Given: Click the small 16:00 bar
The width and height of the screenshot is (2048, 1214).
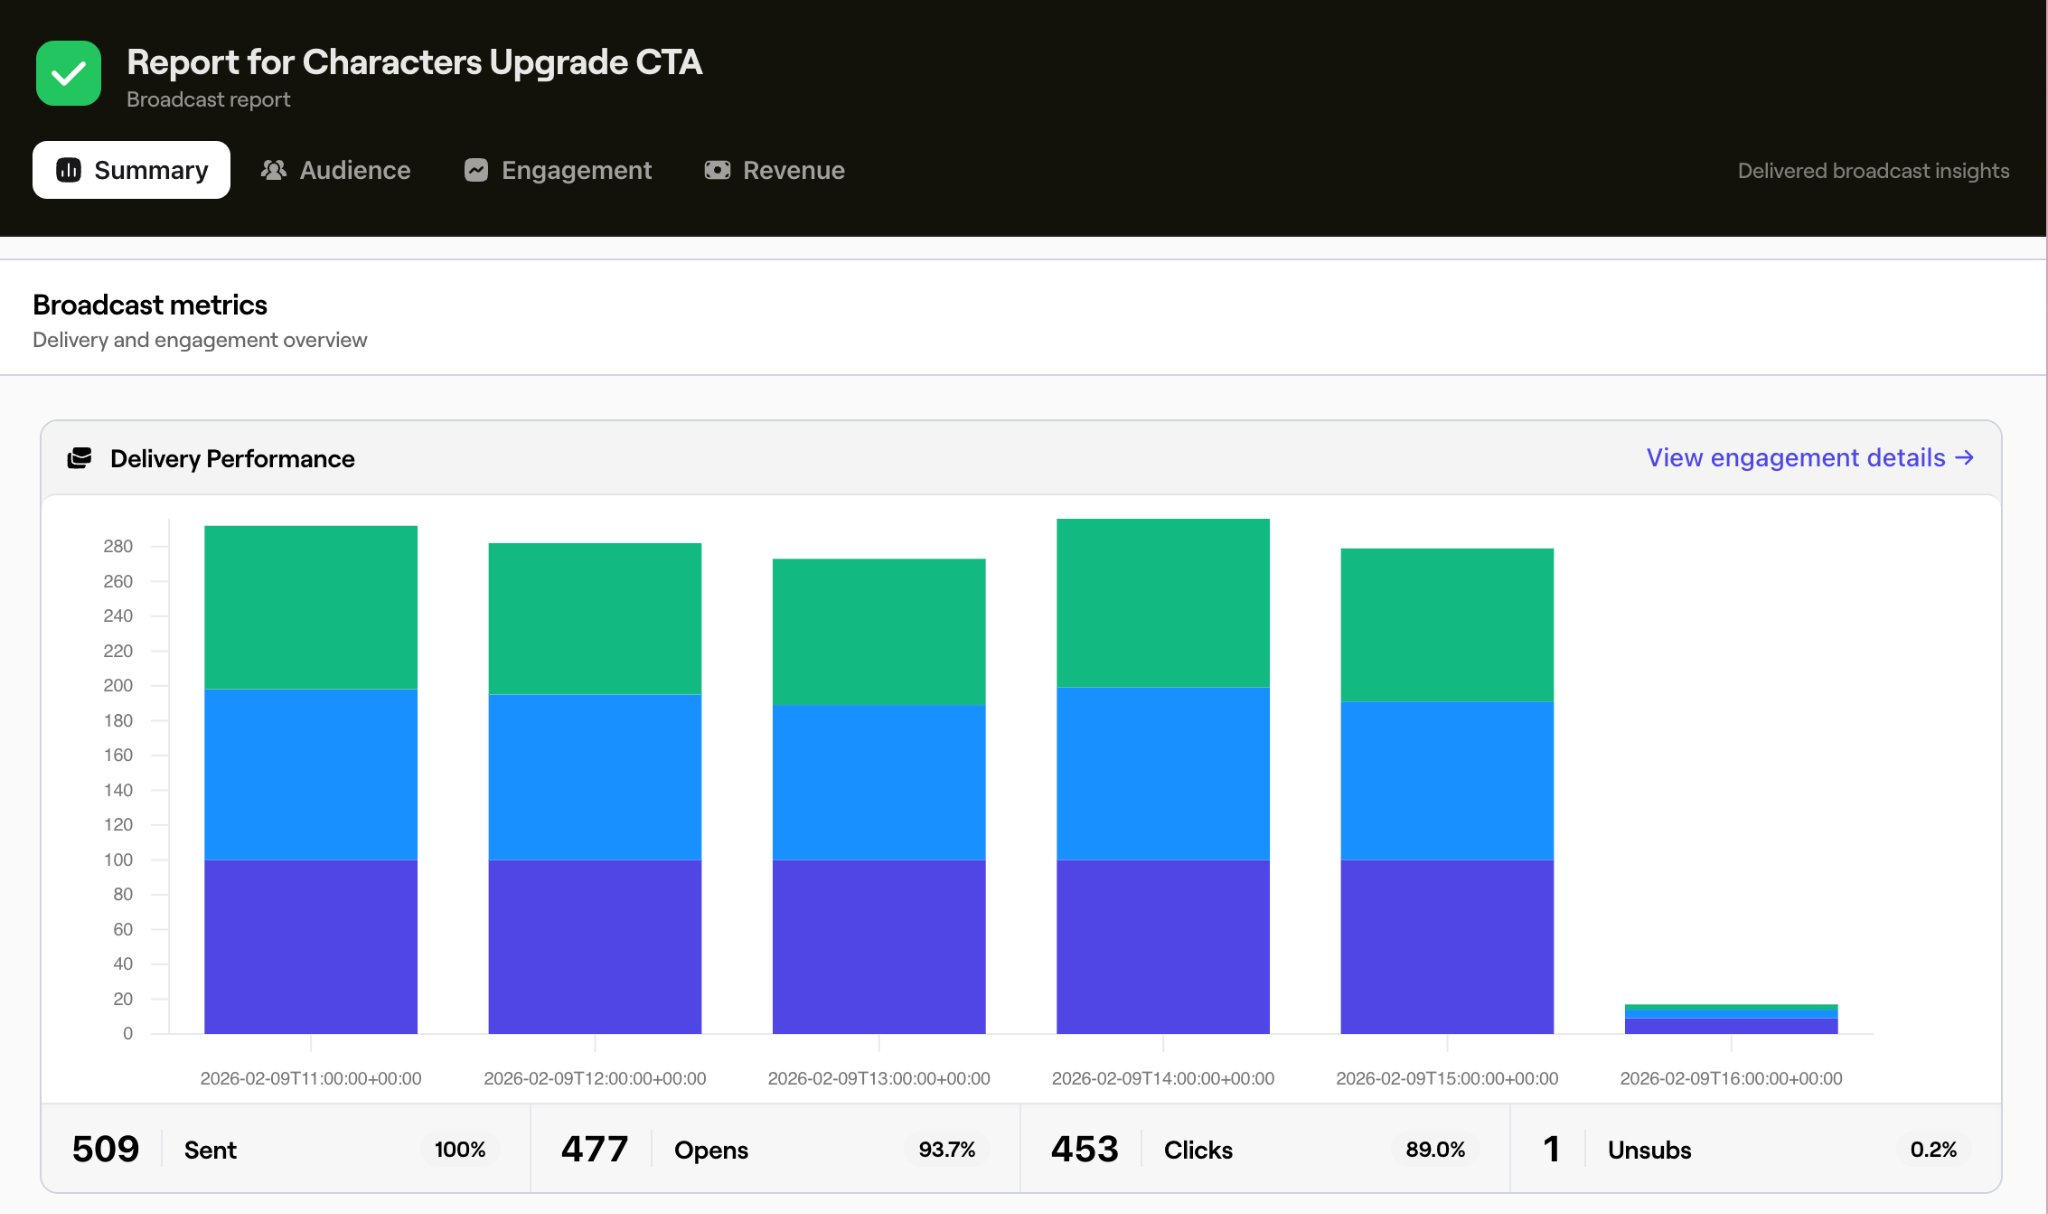Looking at the screenshot, I should (1730, 1020).
